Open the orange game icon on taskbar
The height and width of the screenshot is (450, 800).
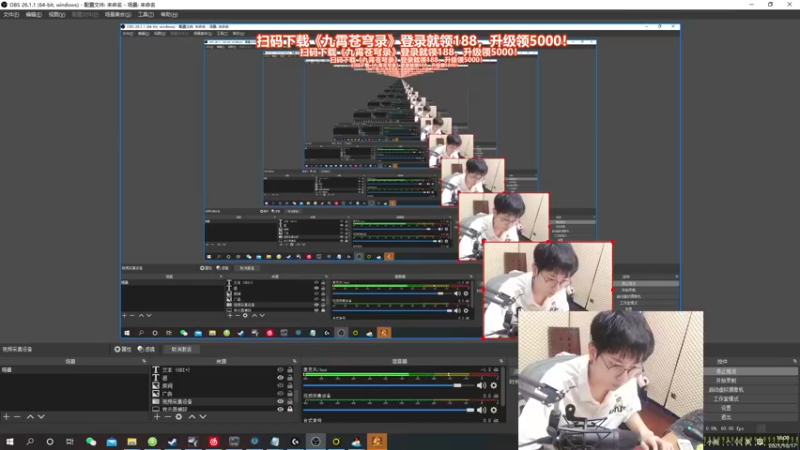[x=377, y=441]
